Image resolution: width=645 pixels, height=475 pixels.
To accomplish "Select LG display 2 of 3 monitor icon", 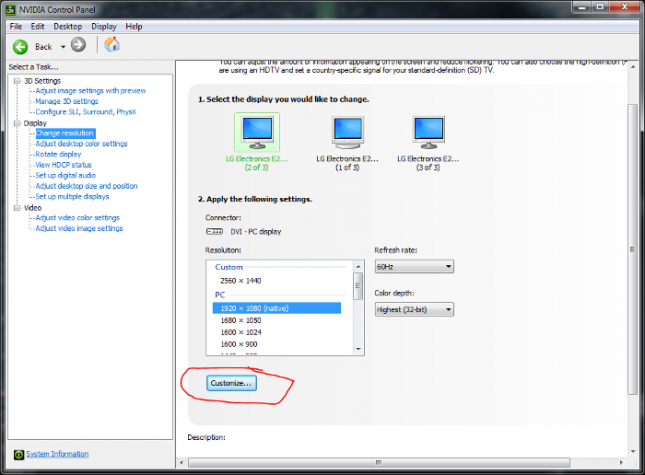I will tap(257, 132).
